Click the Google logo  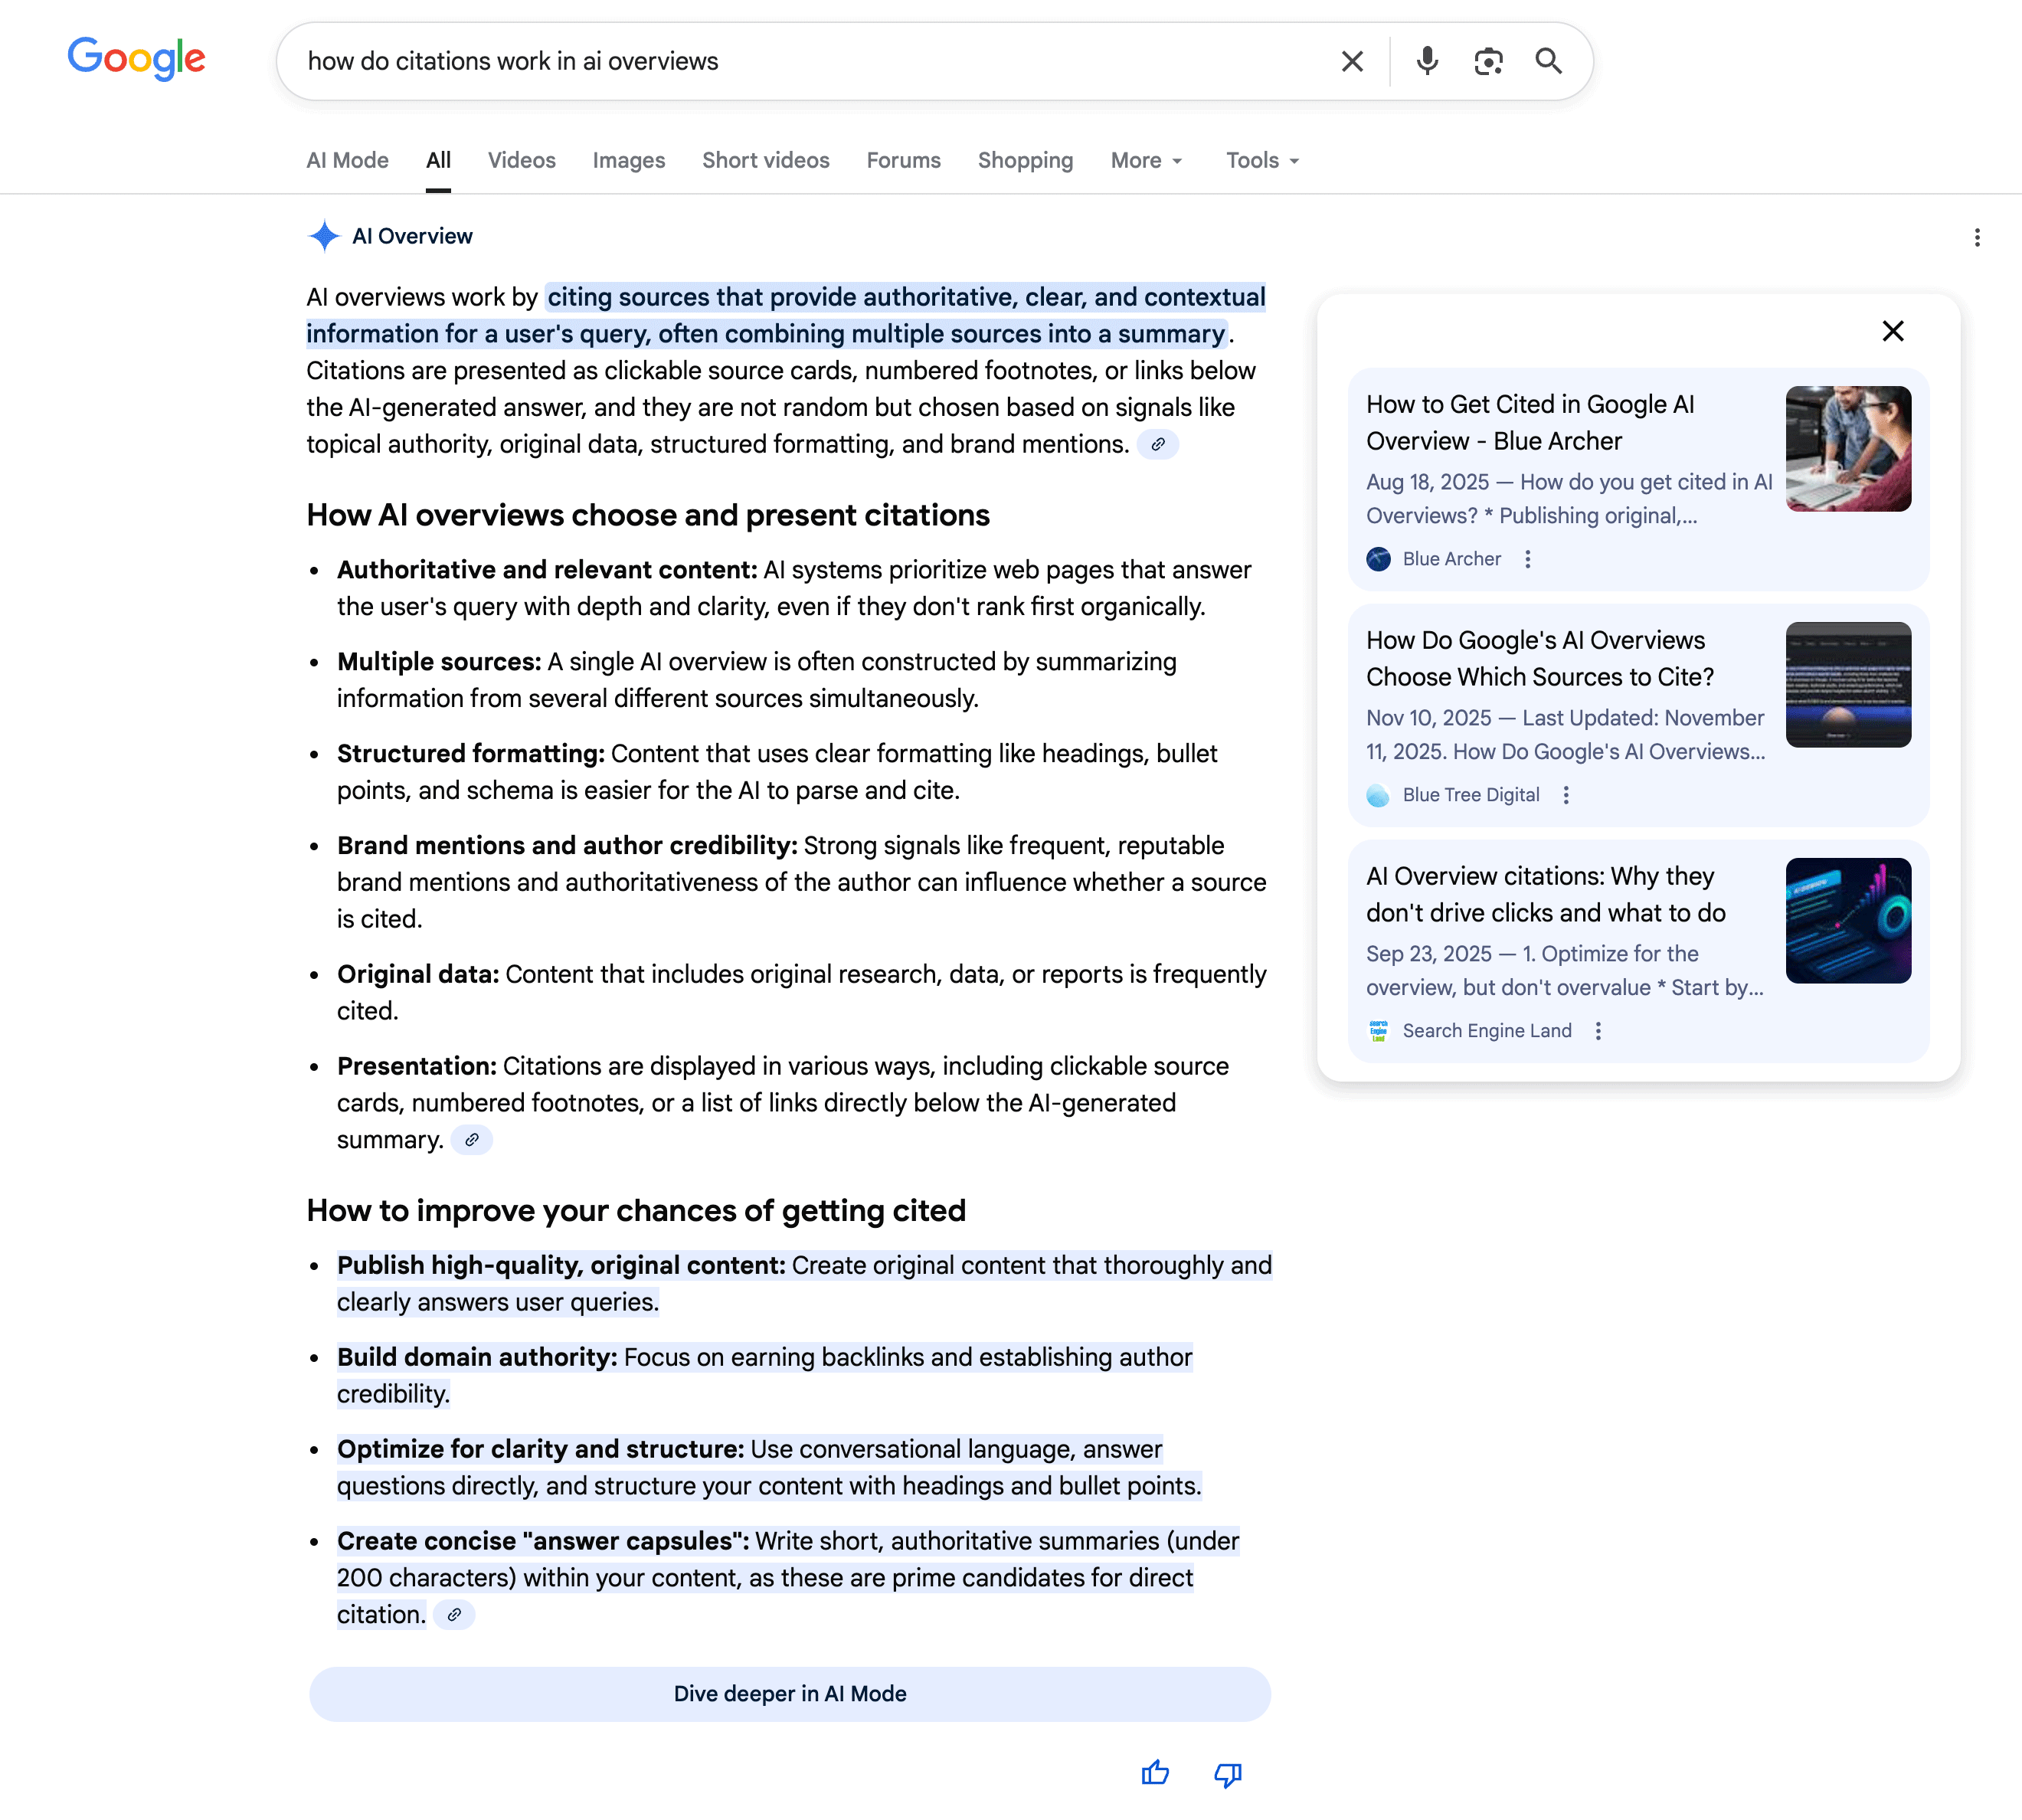(x=137, y=59)
